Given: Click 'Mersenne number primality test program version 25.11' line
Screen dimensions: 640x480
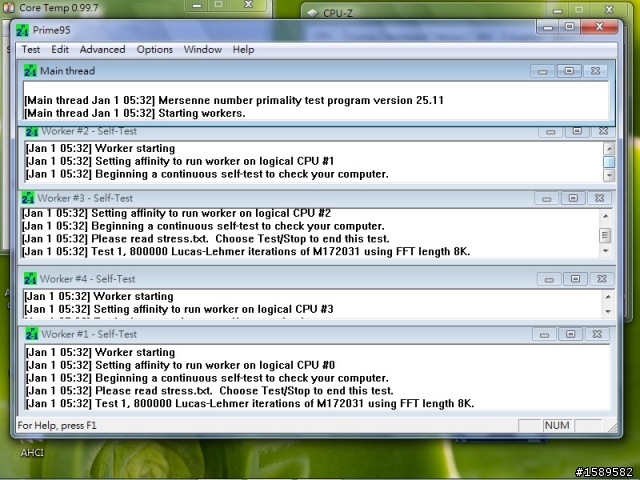Looking at the screenshot, I should 234,100.
